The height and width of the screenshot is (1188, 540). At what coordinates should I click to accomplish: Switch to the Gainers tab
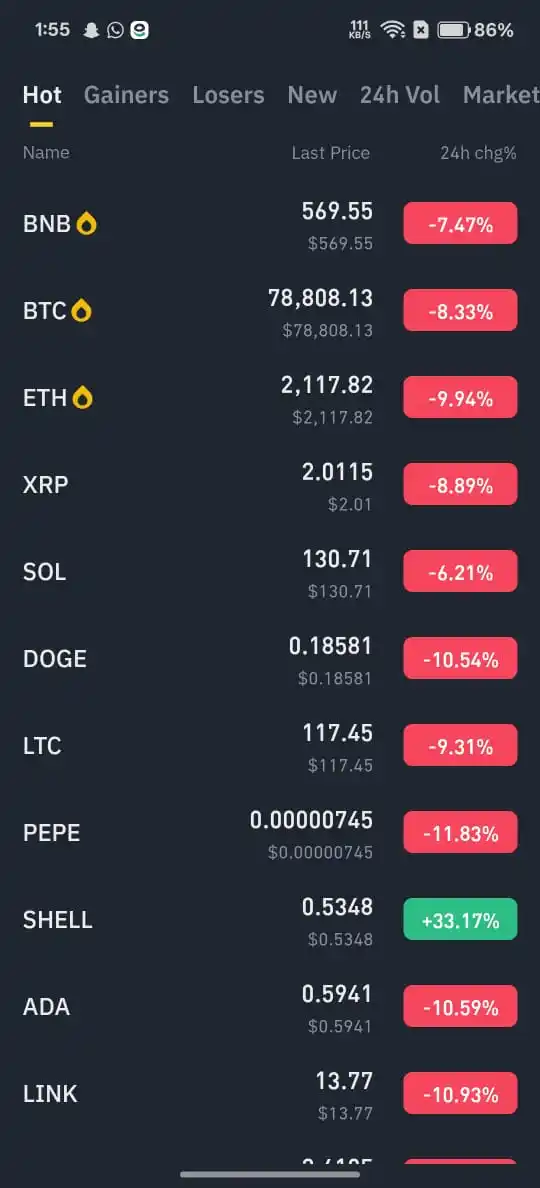tap(126, 95)
